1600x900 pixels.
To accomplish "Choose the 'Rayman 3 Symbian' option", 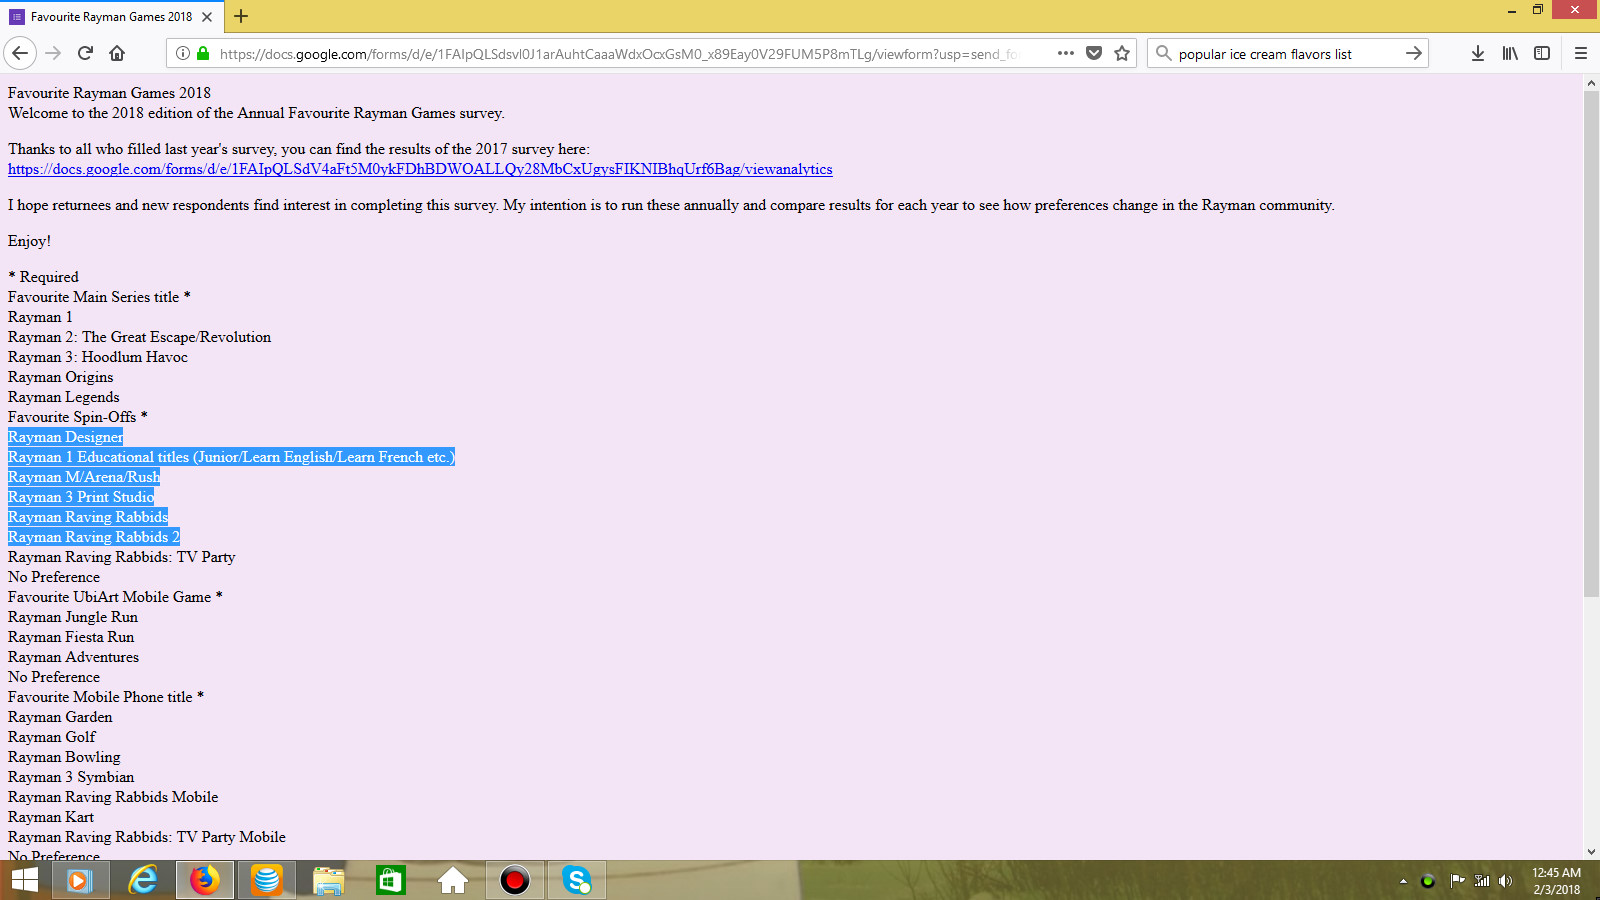I will (71, 777).
